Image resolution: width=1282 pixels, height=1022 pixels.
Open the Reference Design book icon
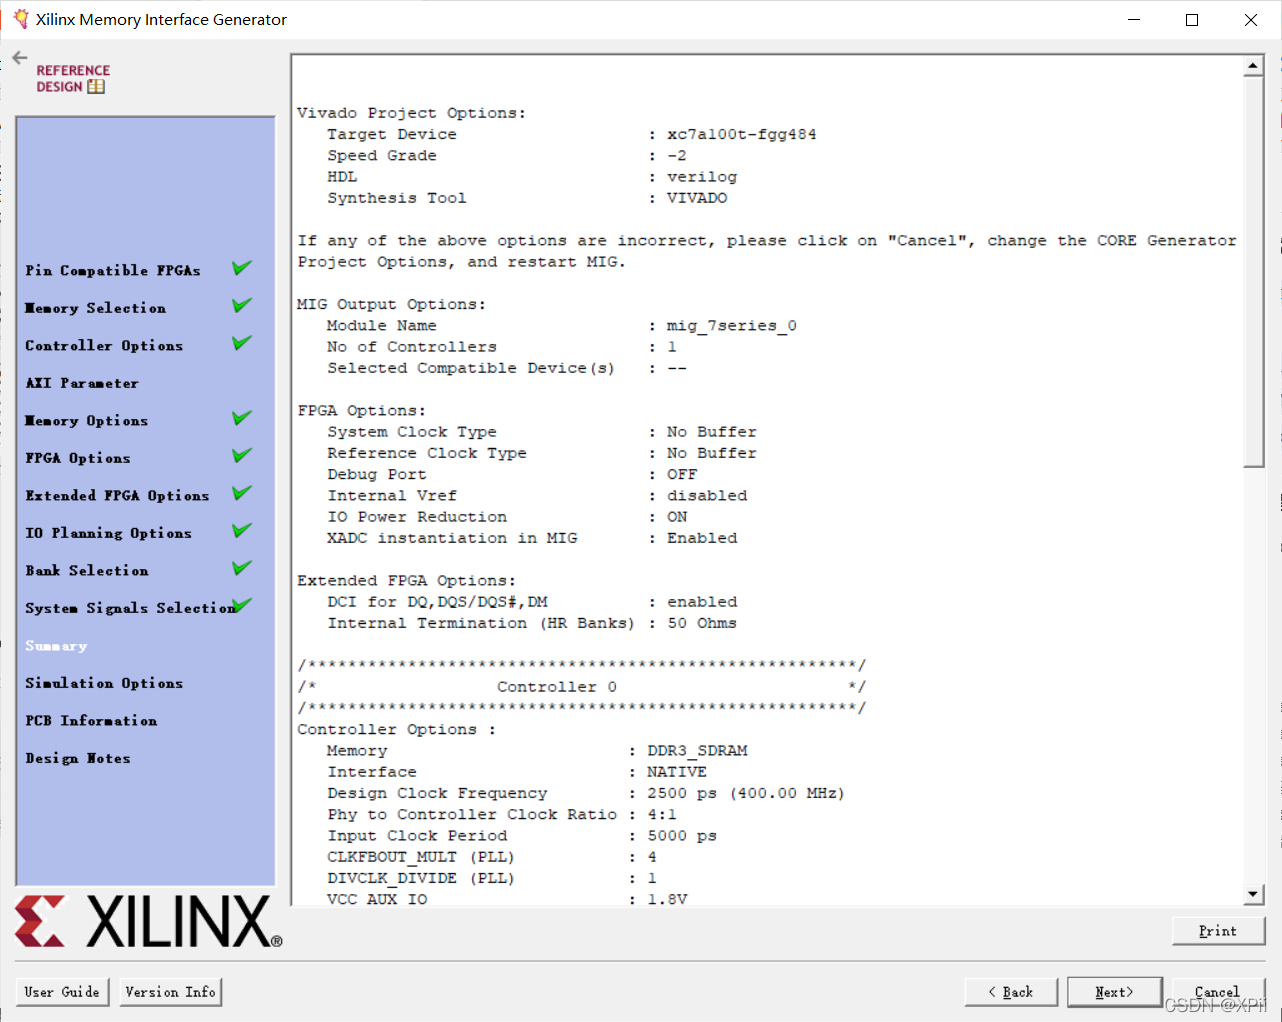coord(96,87)
